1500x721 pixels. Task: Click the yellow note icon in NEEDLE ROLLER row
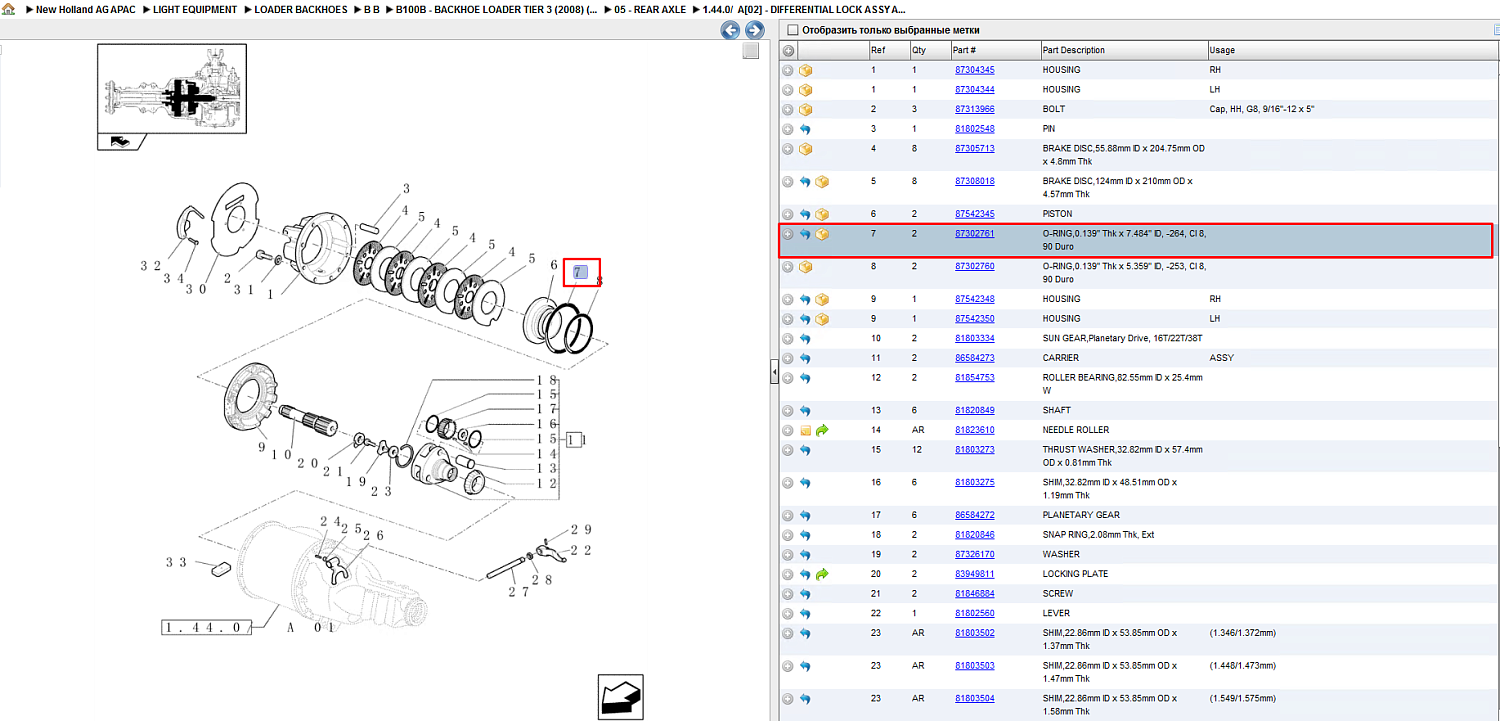tap(806, 430)
